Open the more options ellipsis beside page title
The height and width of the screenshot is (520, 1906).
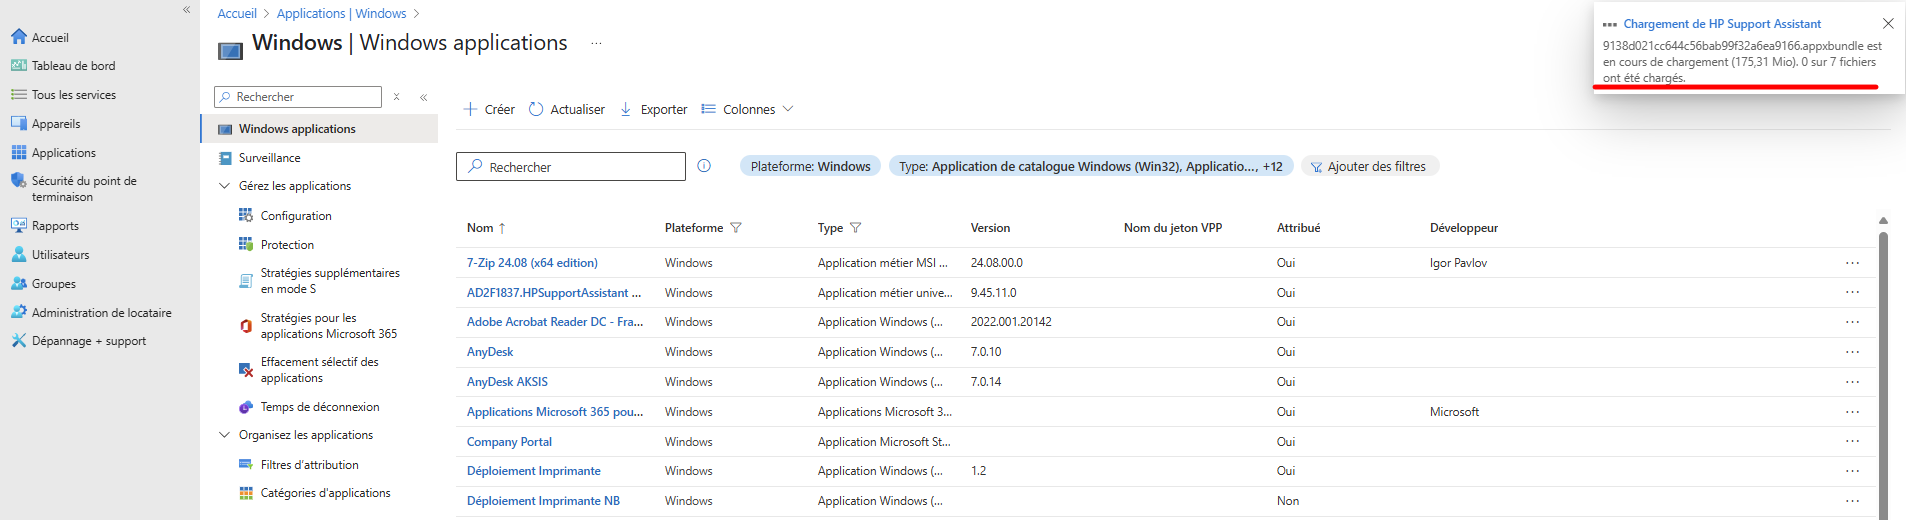[597, 43]
